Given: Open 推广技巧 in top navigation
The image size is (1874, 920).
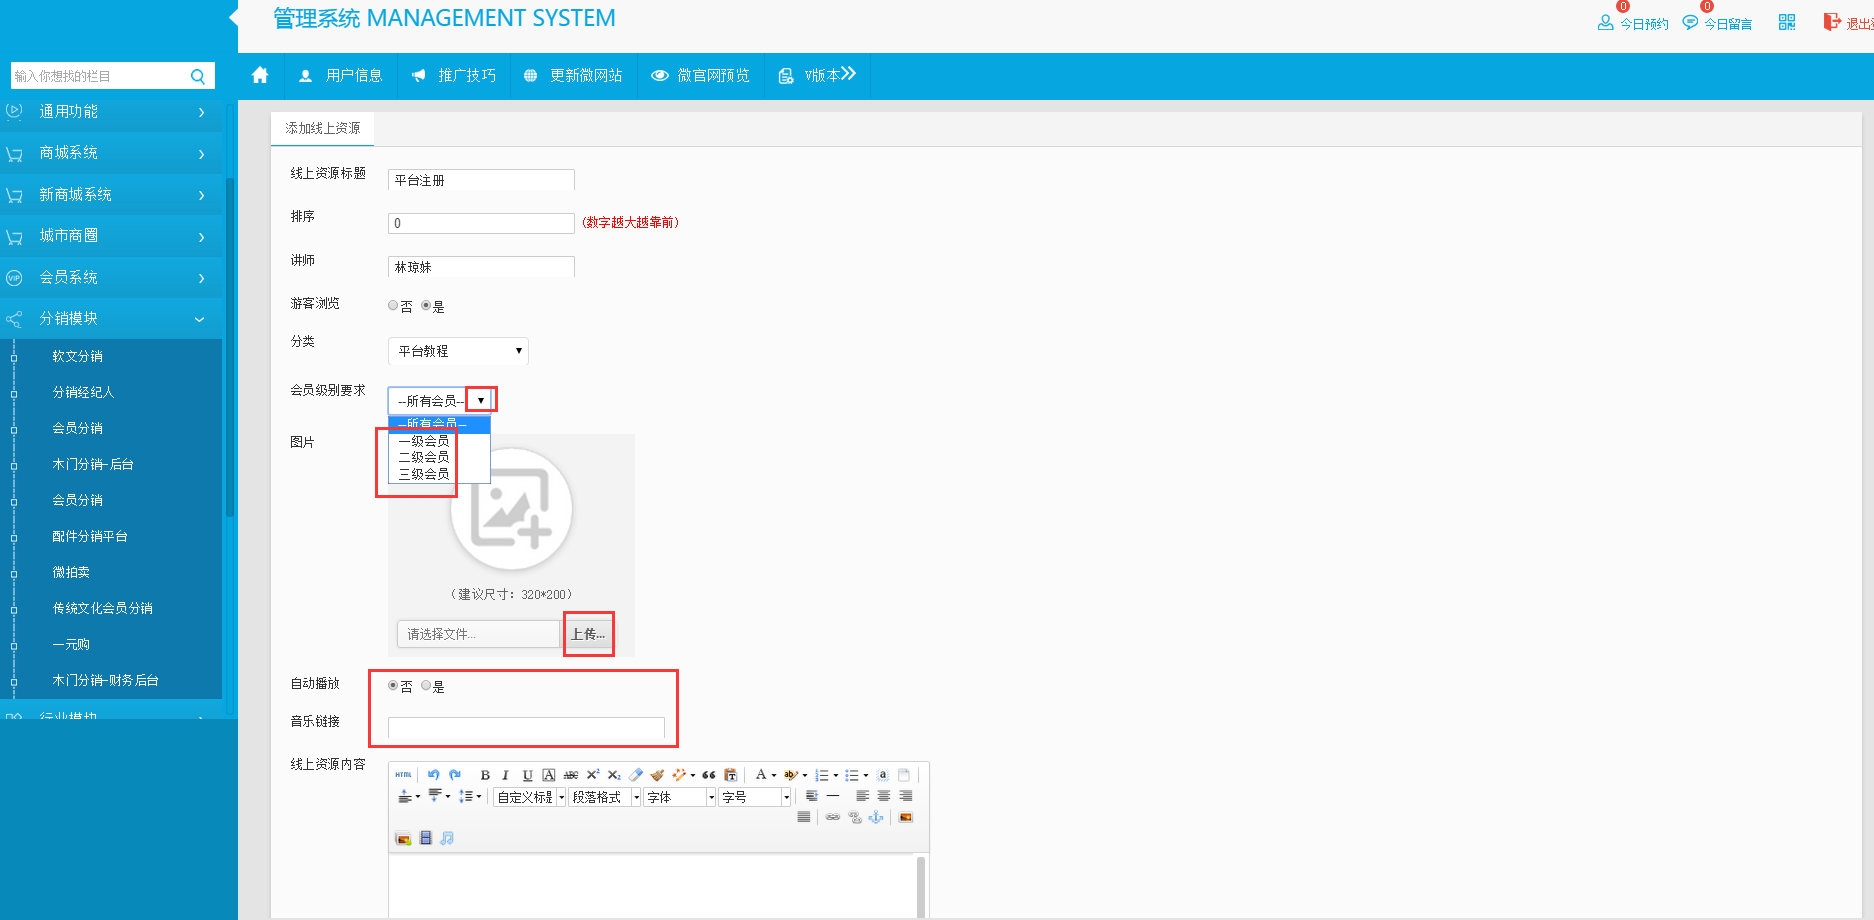Looking at the screenshot, I should click(x=454, y=76).
